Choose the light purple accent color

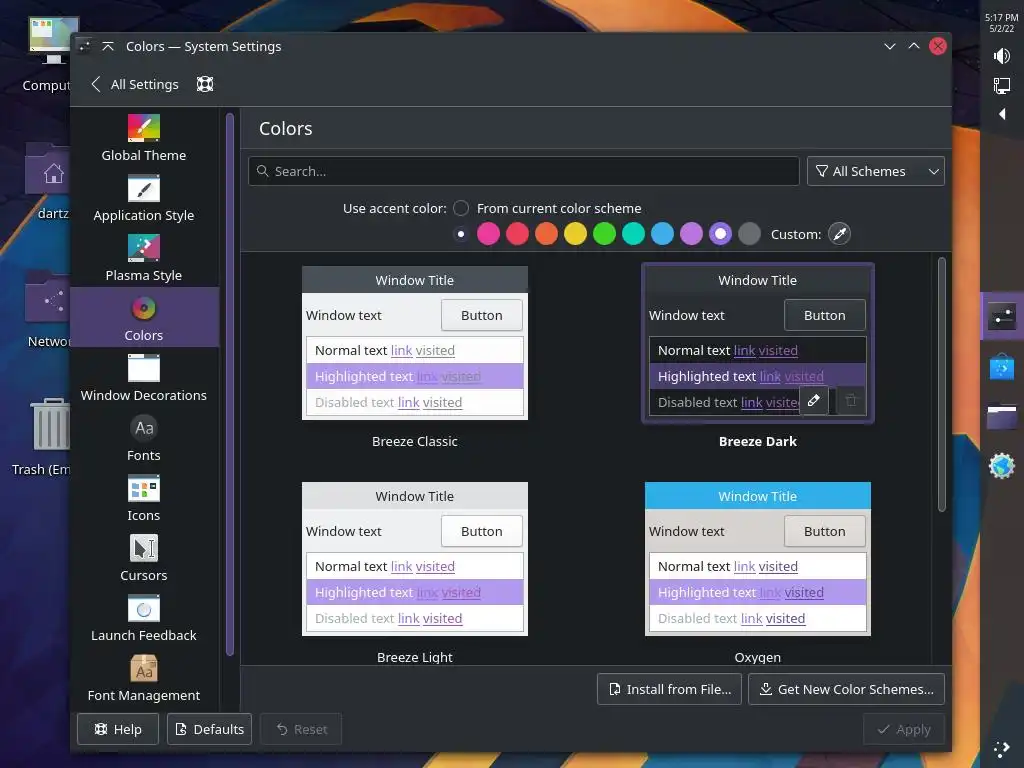692,234
